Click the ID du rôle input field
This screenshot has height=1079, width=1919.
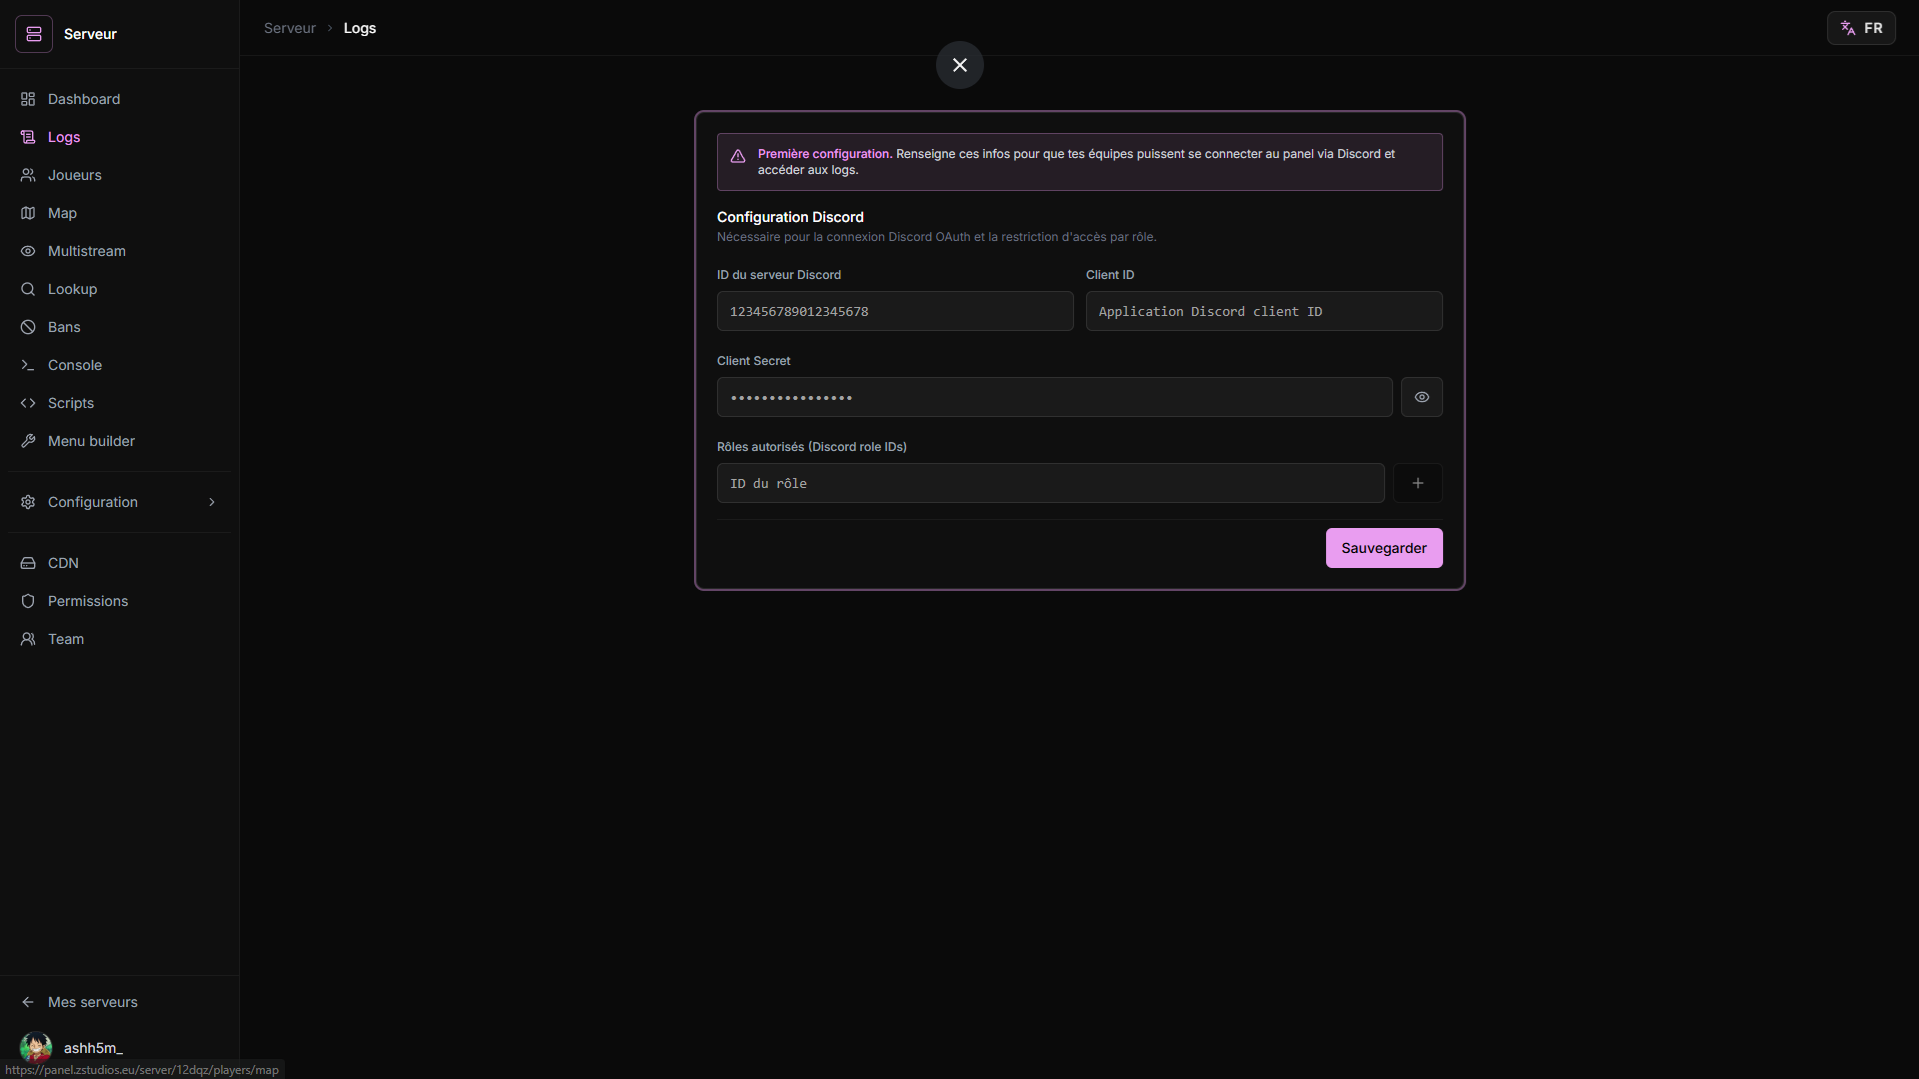coord(1050,483)
